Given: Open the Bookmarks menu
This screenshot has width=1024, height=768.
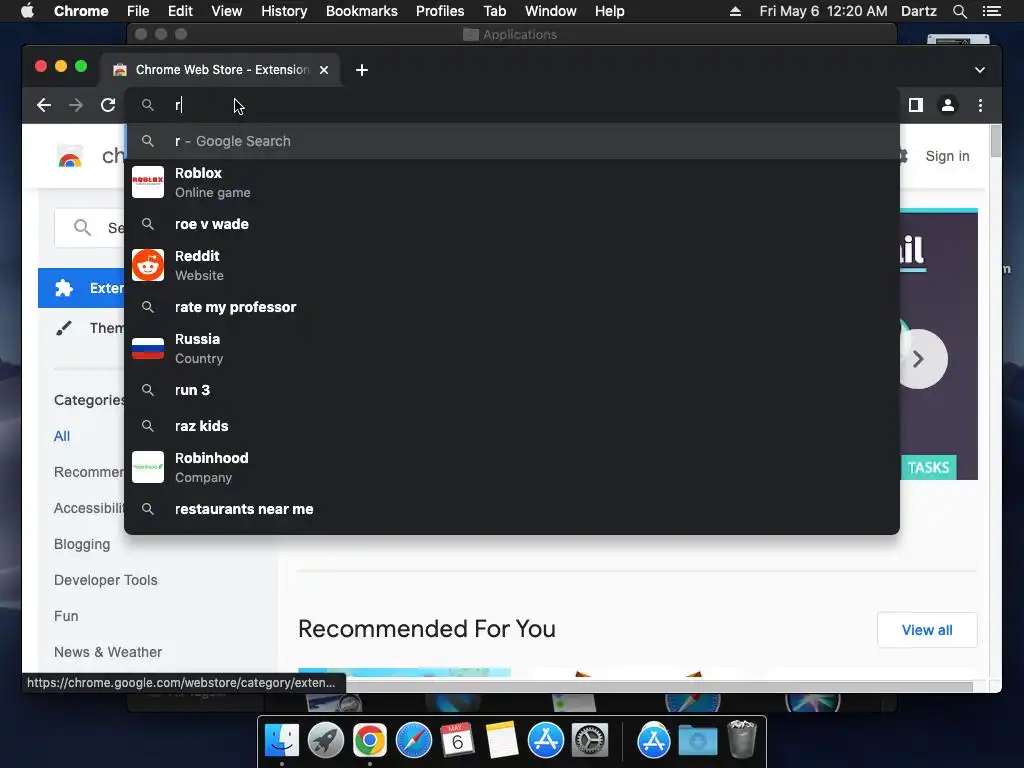Looking at the screenshot, I should coord(362,11).
